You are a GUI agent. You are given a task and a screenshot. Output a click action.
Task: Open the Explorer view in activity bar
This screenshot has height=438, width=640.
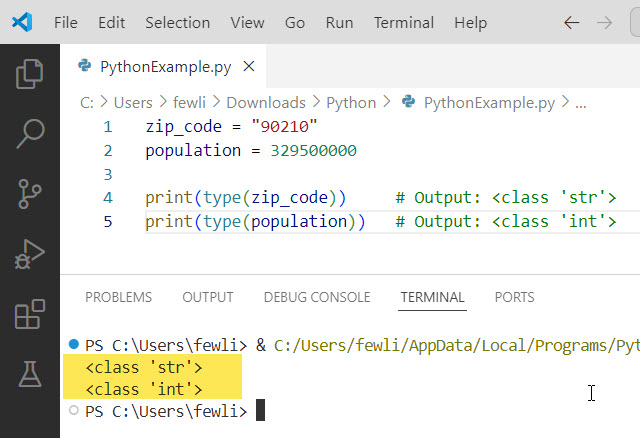coord(29,74)
